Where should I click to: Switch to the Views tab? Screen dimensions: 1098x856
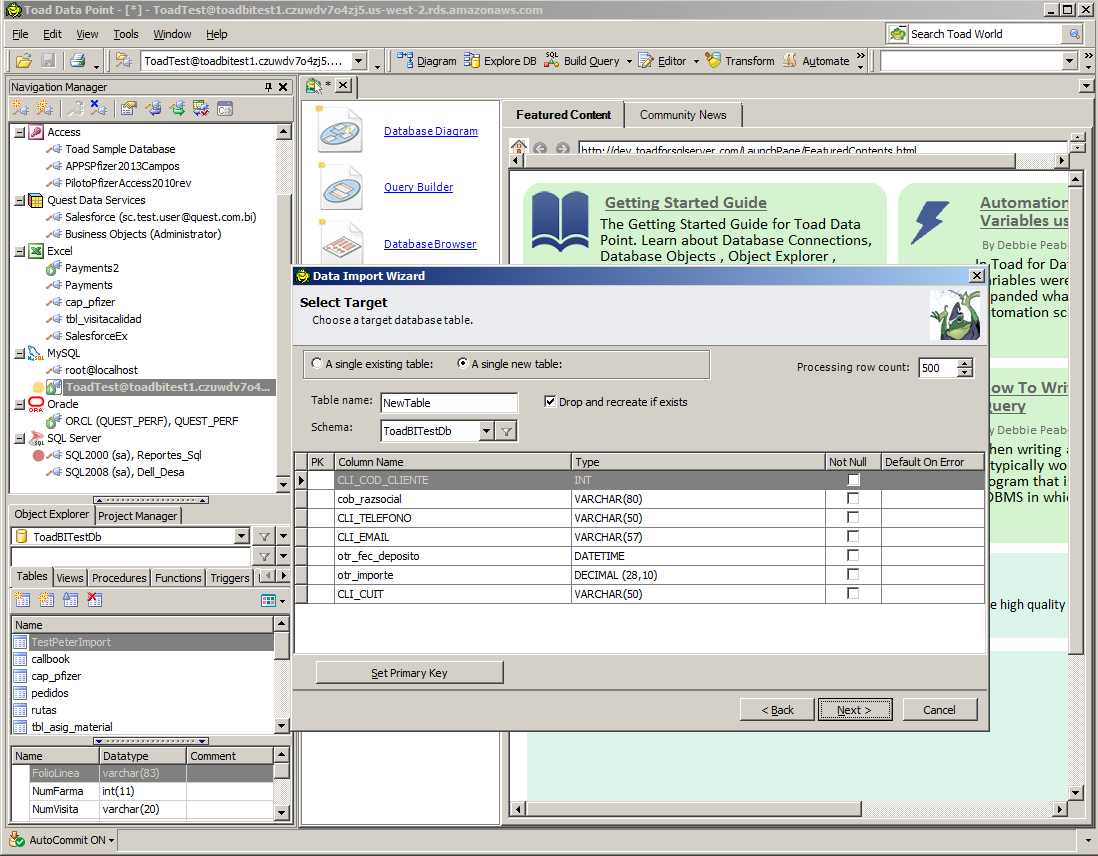70,578
